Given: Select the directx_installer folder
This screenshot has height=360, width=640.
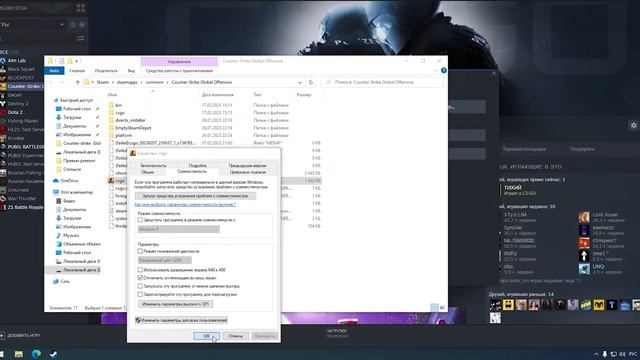Looking at the screenshot, I should click(x=130, y=120).
